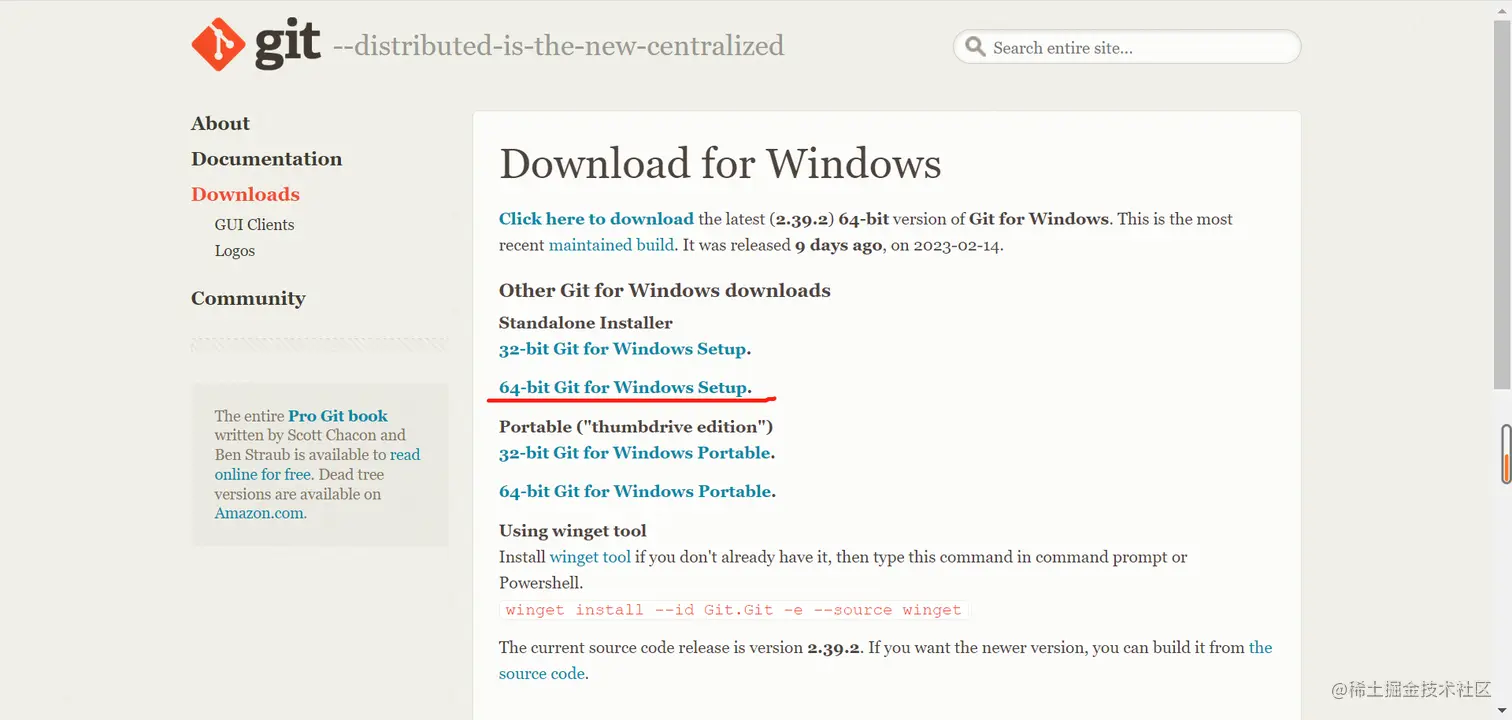Click the Standalone Installer label
Screen dimensions: 1512x720
pos(586,323)
